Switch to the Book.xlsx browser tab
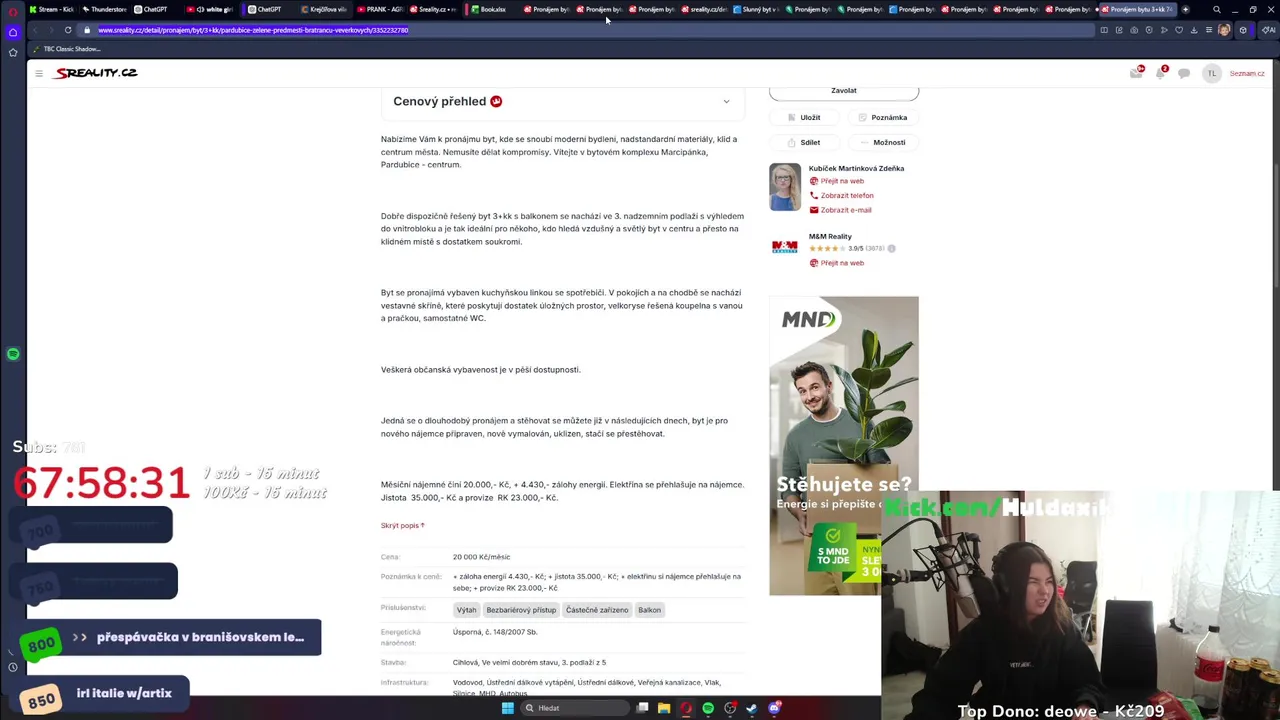This screenshot has width=1280, height=720. [489, 9]
